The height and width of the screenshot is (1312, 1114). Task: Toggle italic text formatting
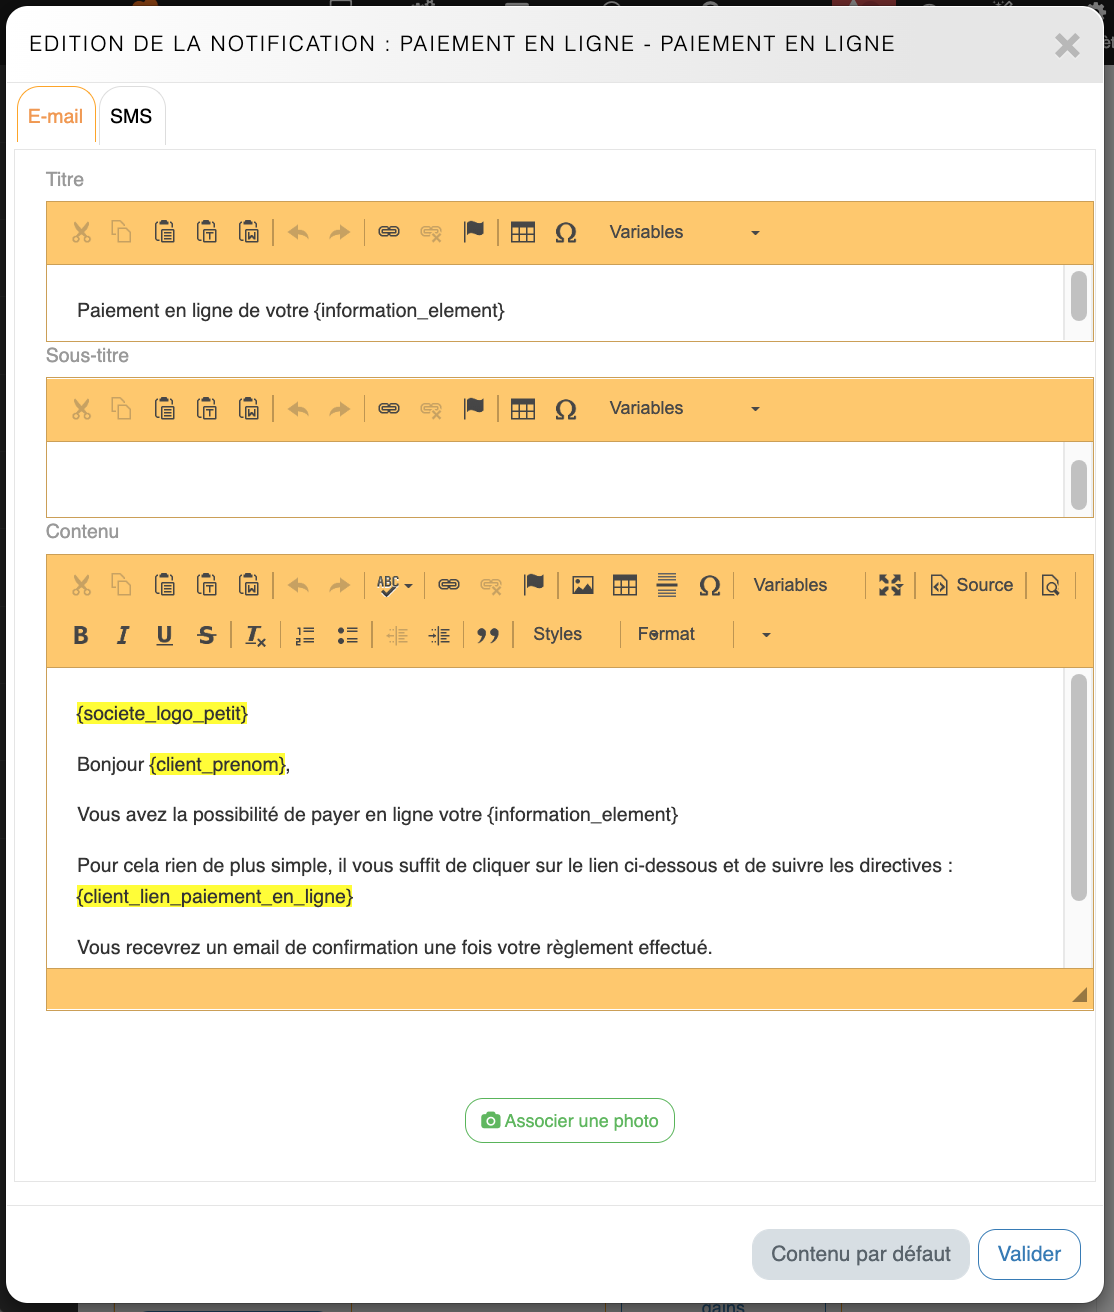[123, 635]
